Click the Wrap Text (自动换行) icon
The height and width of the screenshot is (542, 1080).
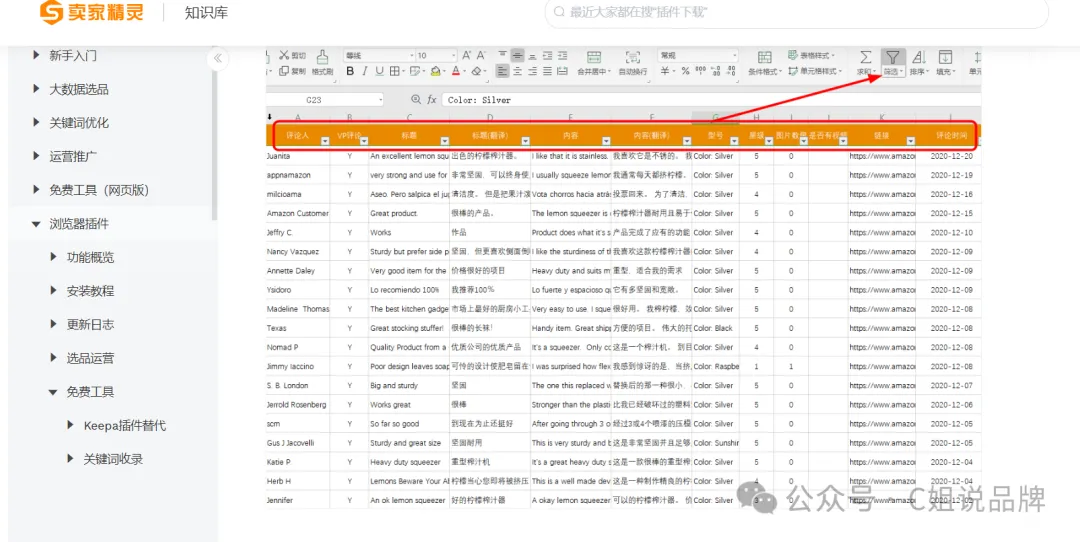click(632, 56)
